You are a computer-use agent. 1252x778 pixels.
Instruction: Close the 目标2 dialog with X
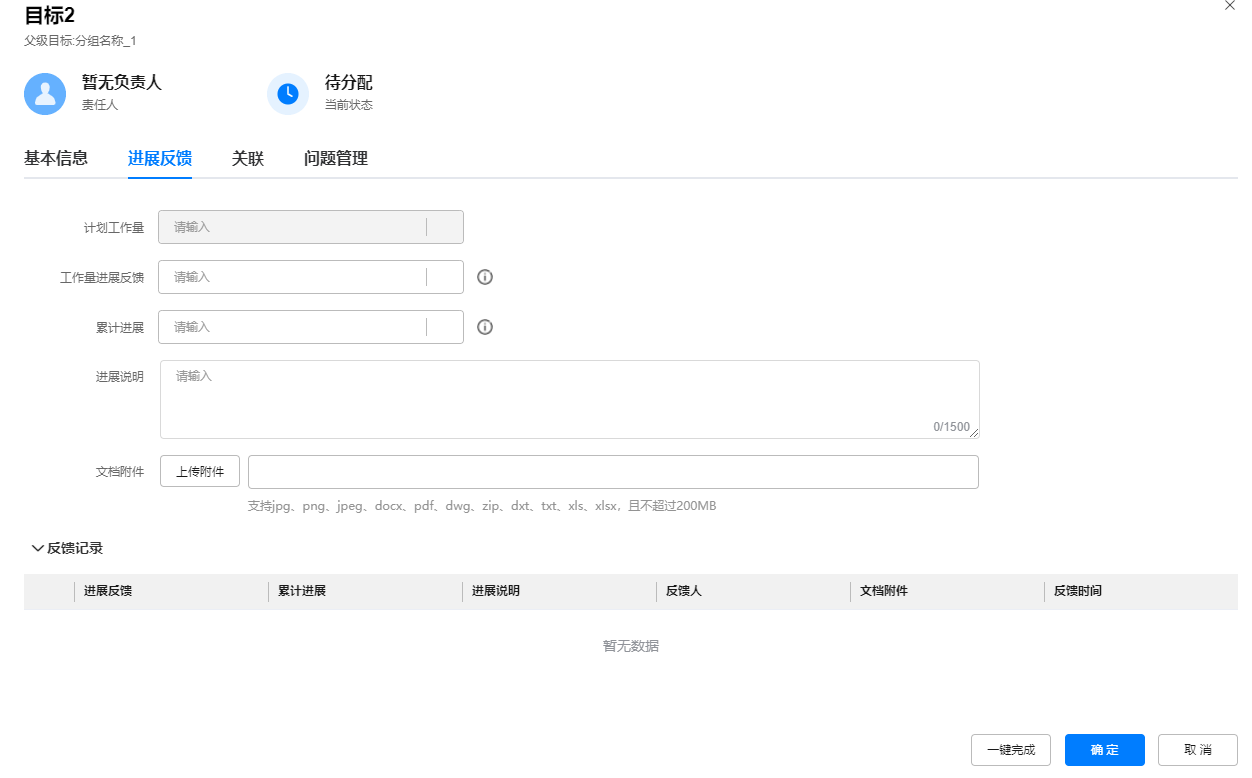(1230, 6)
